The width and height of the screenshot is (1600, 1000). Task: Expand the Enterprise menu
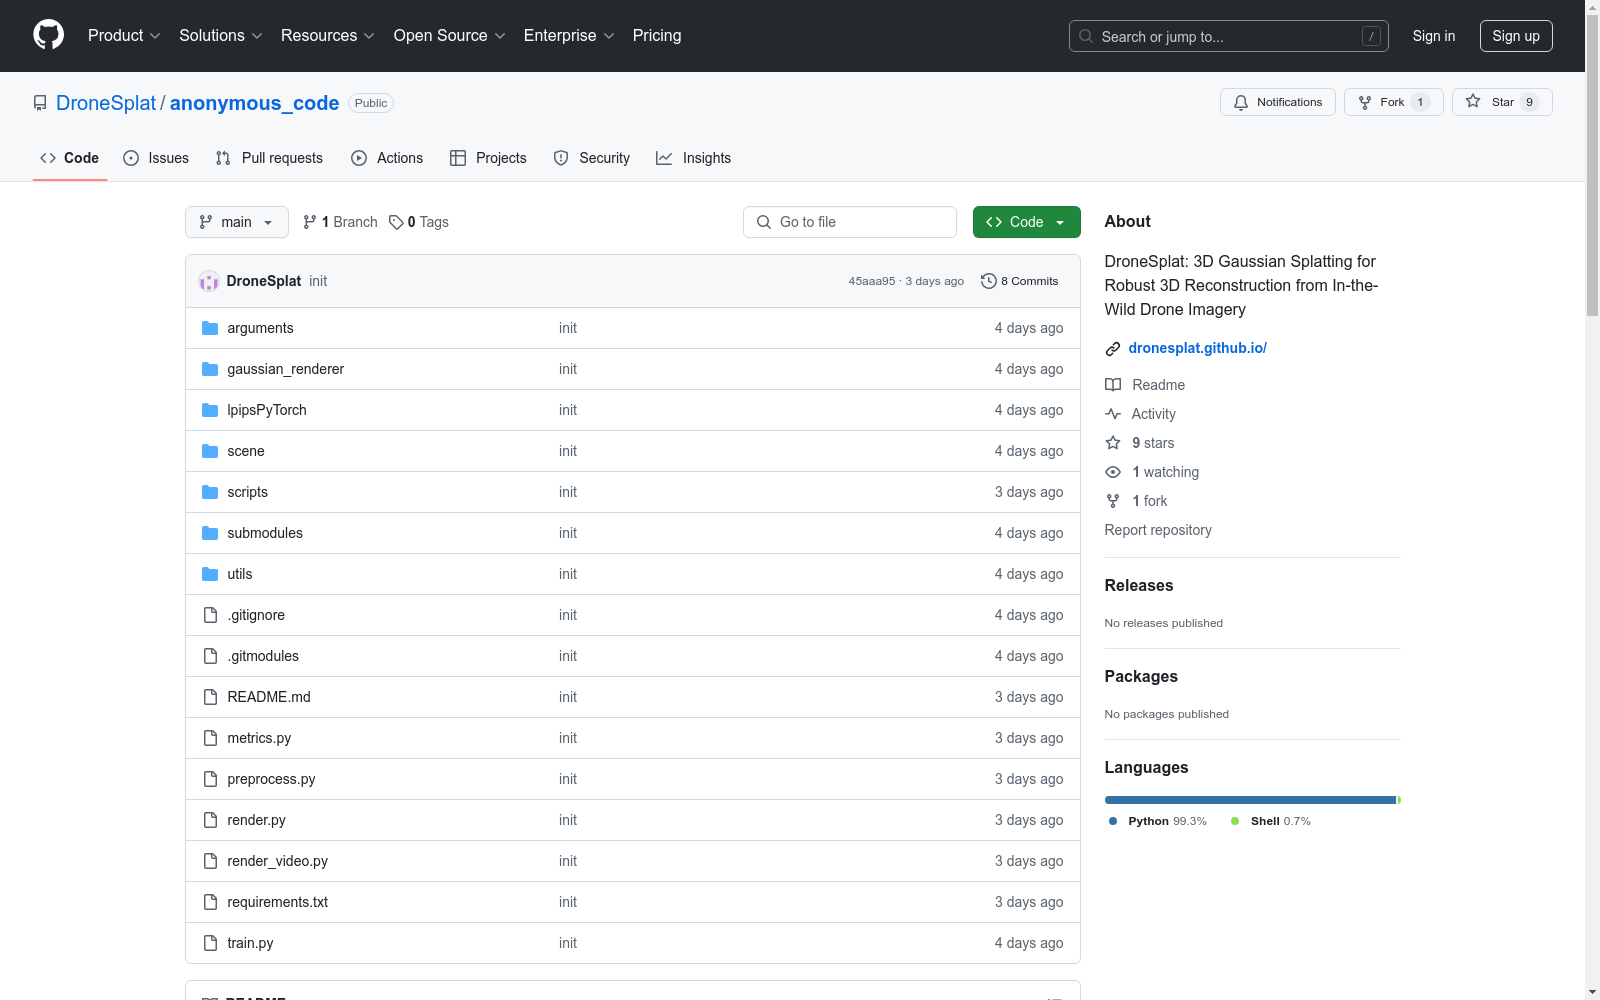coord(569,35)
